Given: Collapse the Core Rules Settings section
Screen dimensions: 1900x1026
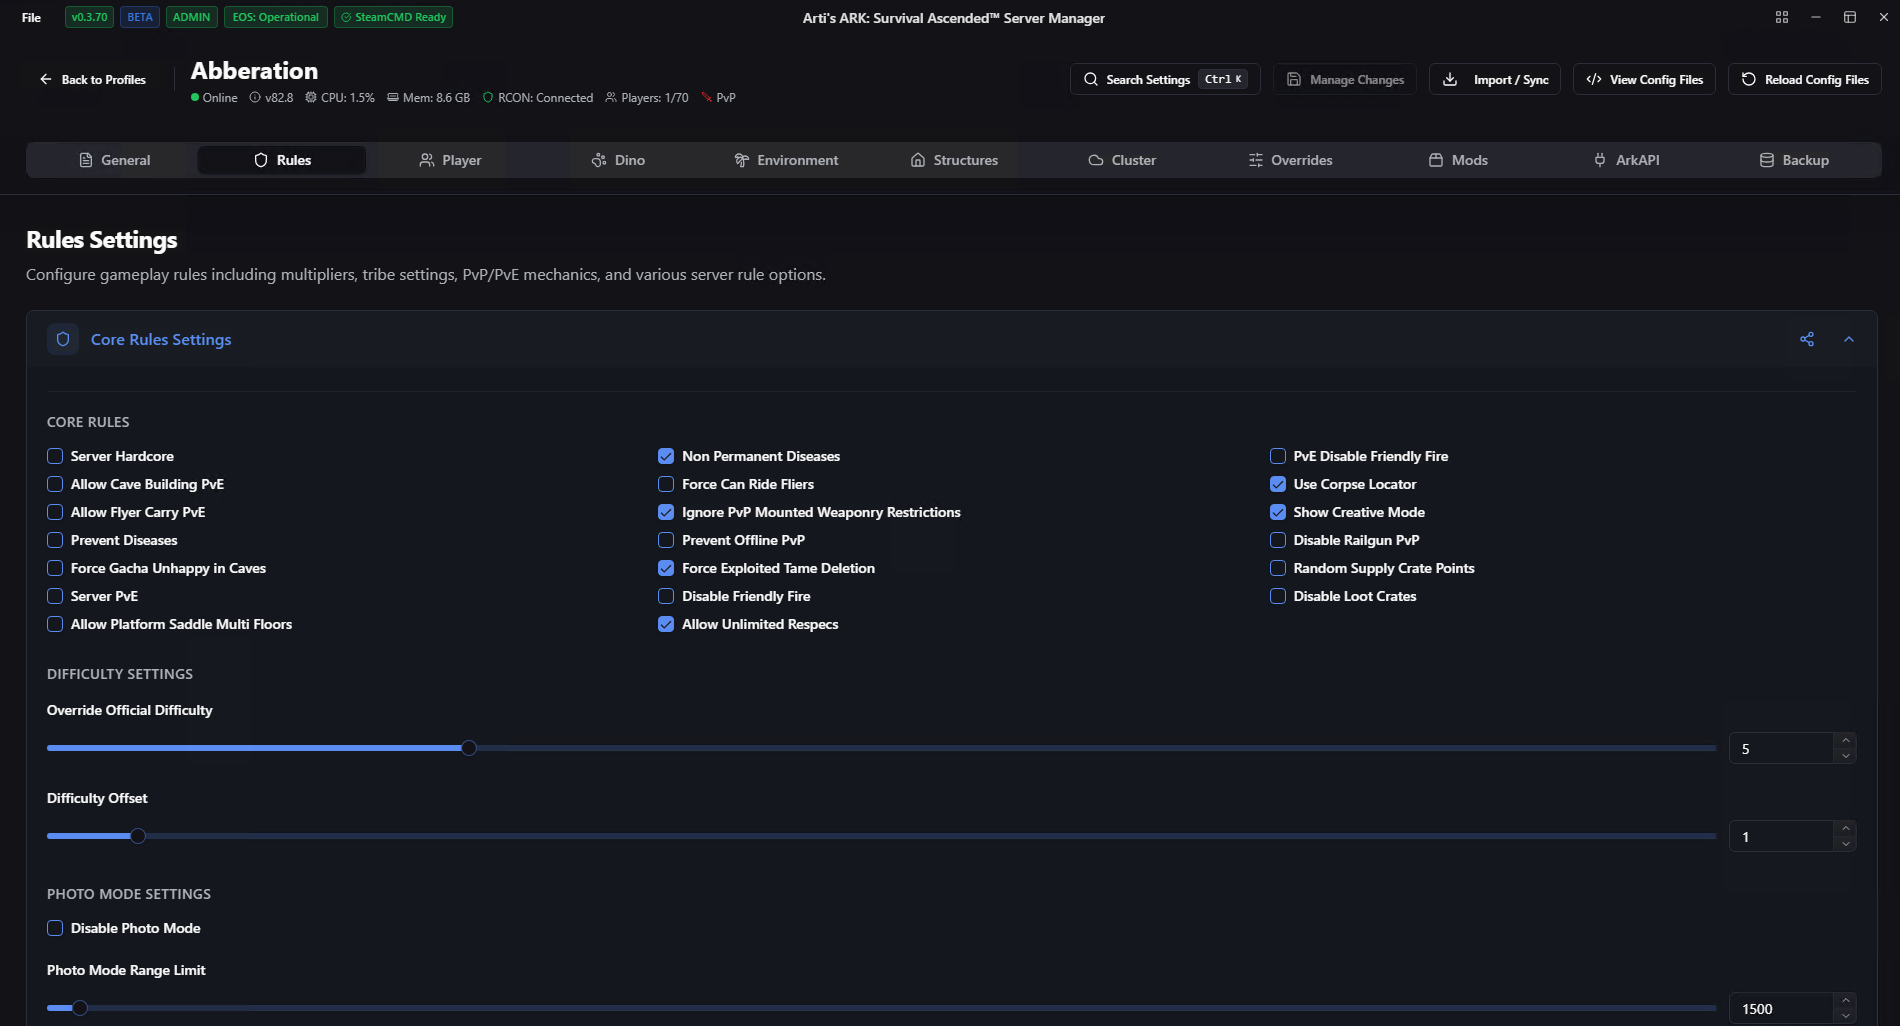Looking at the screenshot, I should [1848, 339].
